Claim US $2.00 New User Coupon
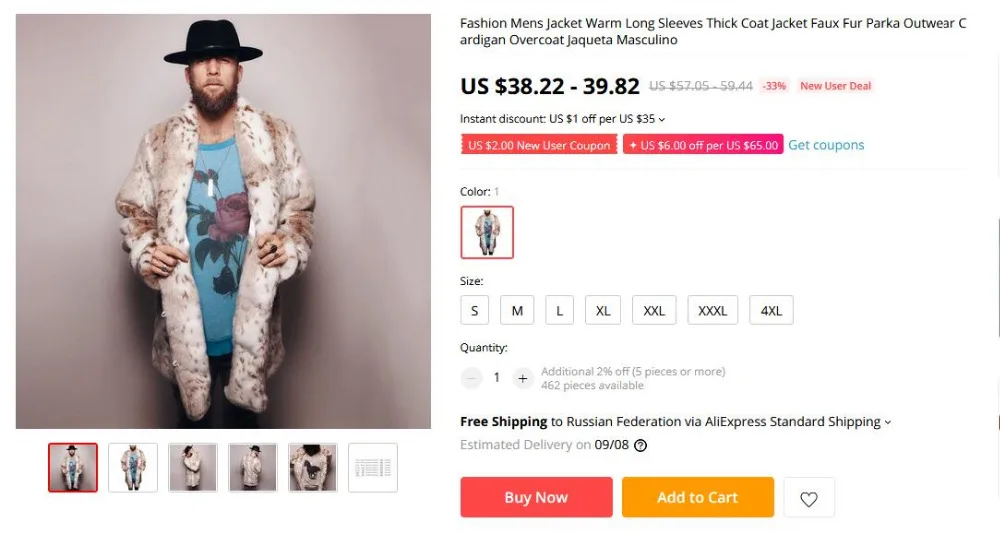Screen dimensions: 1000x534 click(539, 145)
